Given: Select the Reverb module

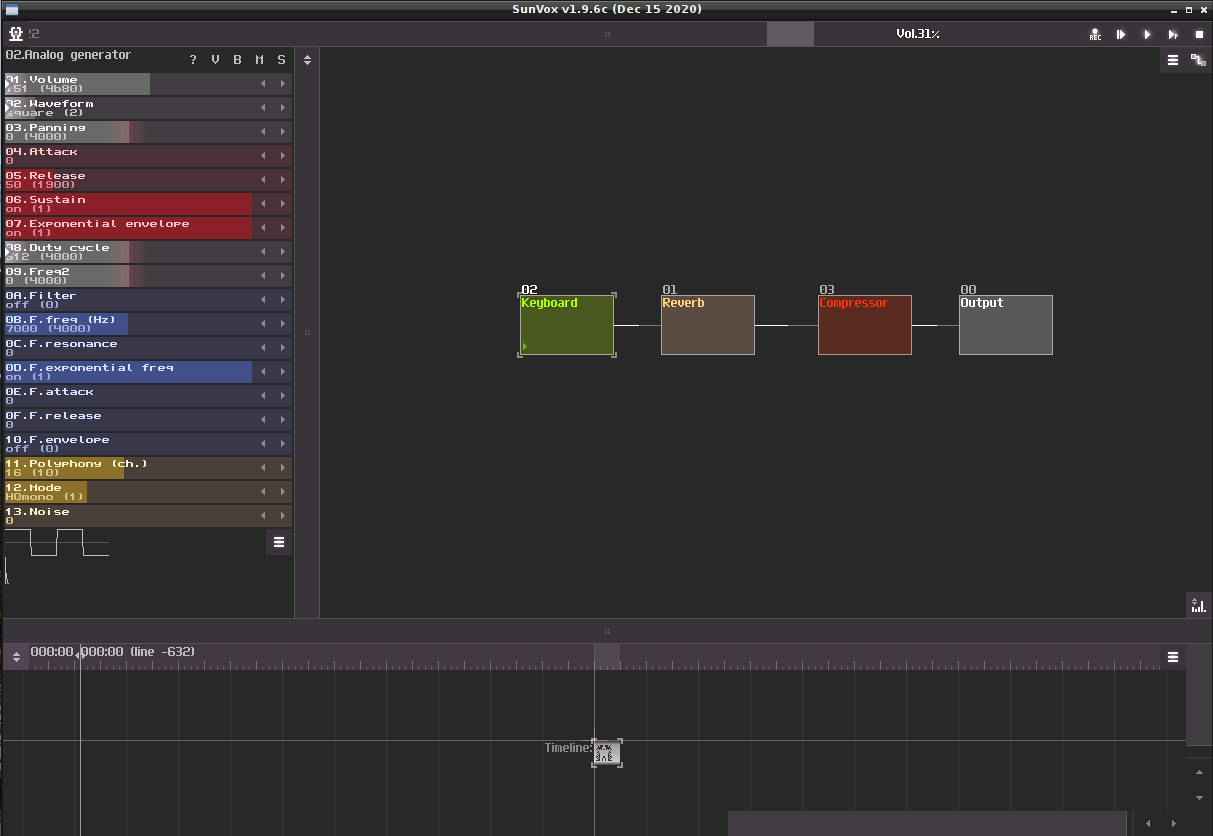Looking at the screenshot, I should pos(708,325).
